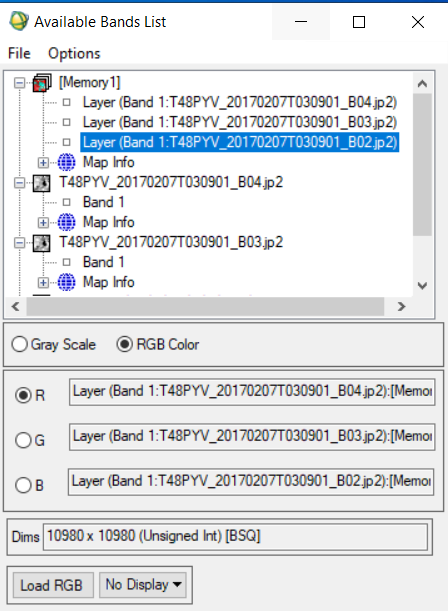Click the horizontal scrollbar right arrow
Screen dimensions: 448x611
pos(401,307)
